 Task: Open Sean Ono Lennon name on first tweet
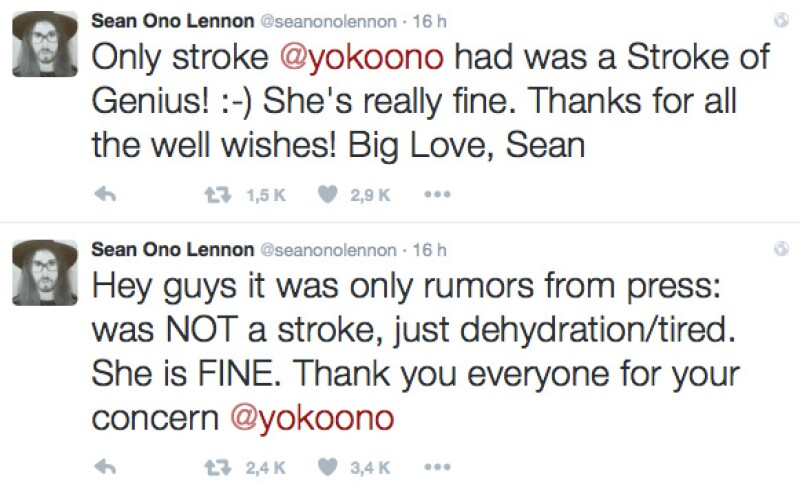click(x=172, y=21)
